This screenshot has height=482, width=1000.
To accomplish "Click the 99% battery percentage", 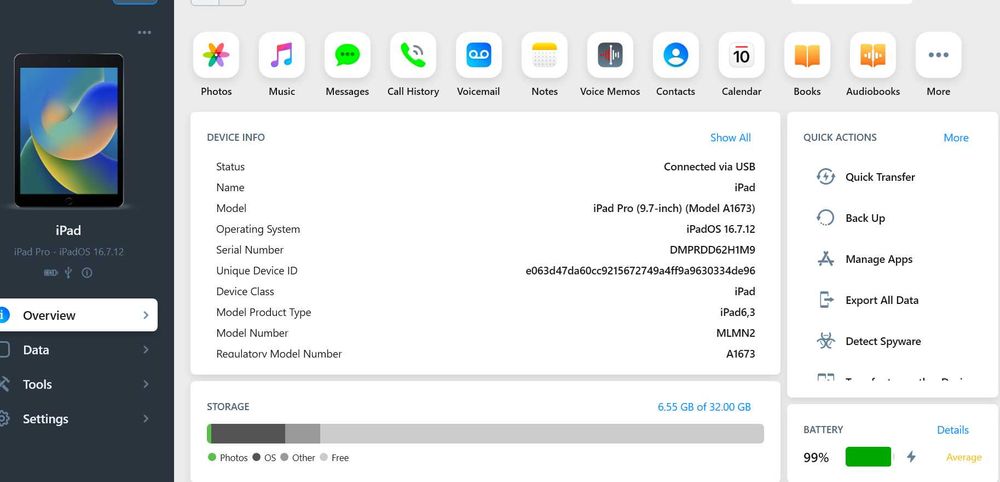I will pyautogui.click(x=816, y=457).
